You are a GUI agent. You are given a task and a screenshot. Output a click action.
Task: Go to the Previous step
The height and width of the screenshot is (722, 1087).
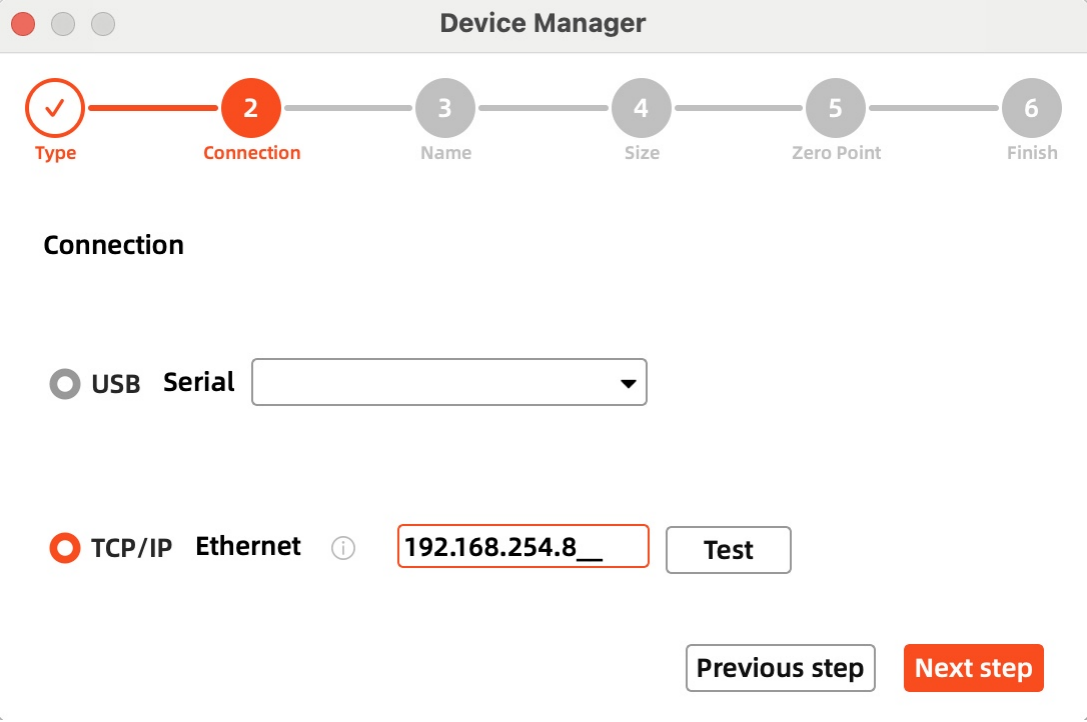(780, 668)
